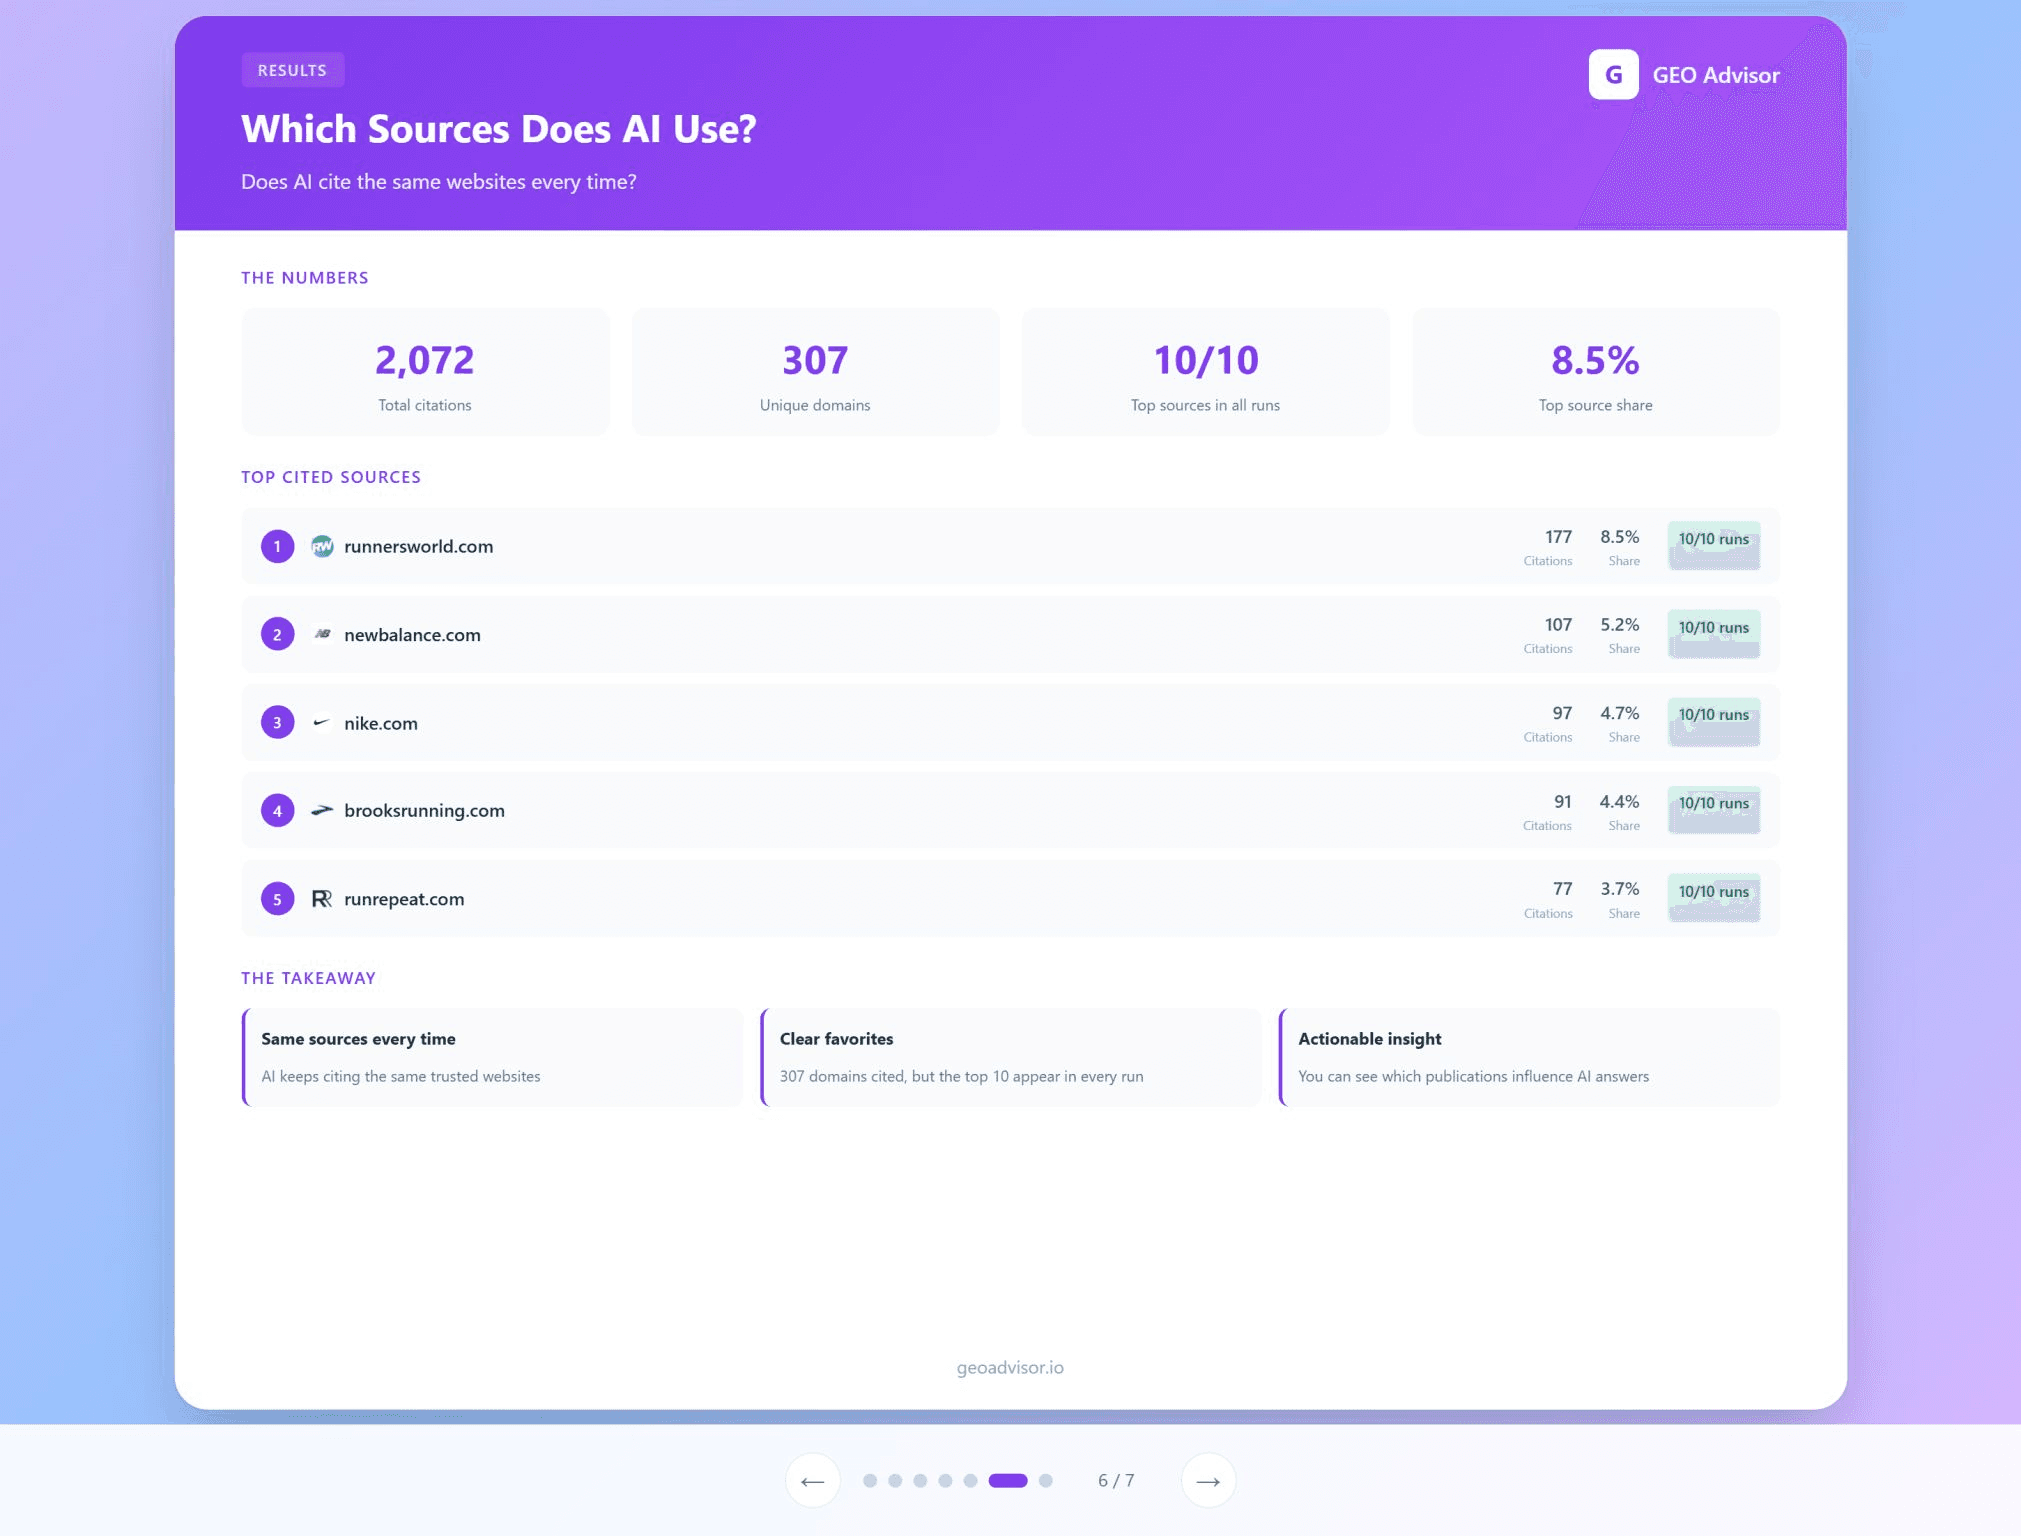Jump to the last slide dot

[x=1045, y=1480]
